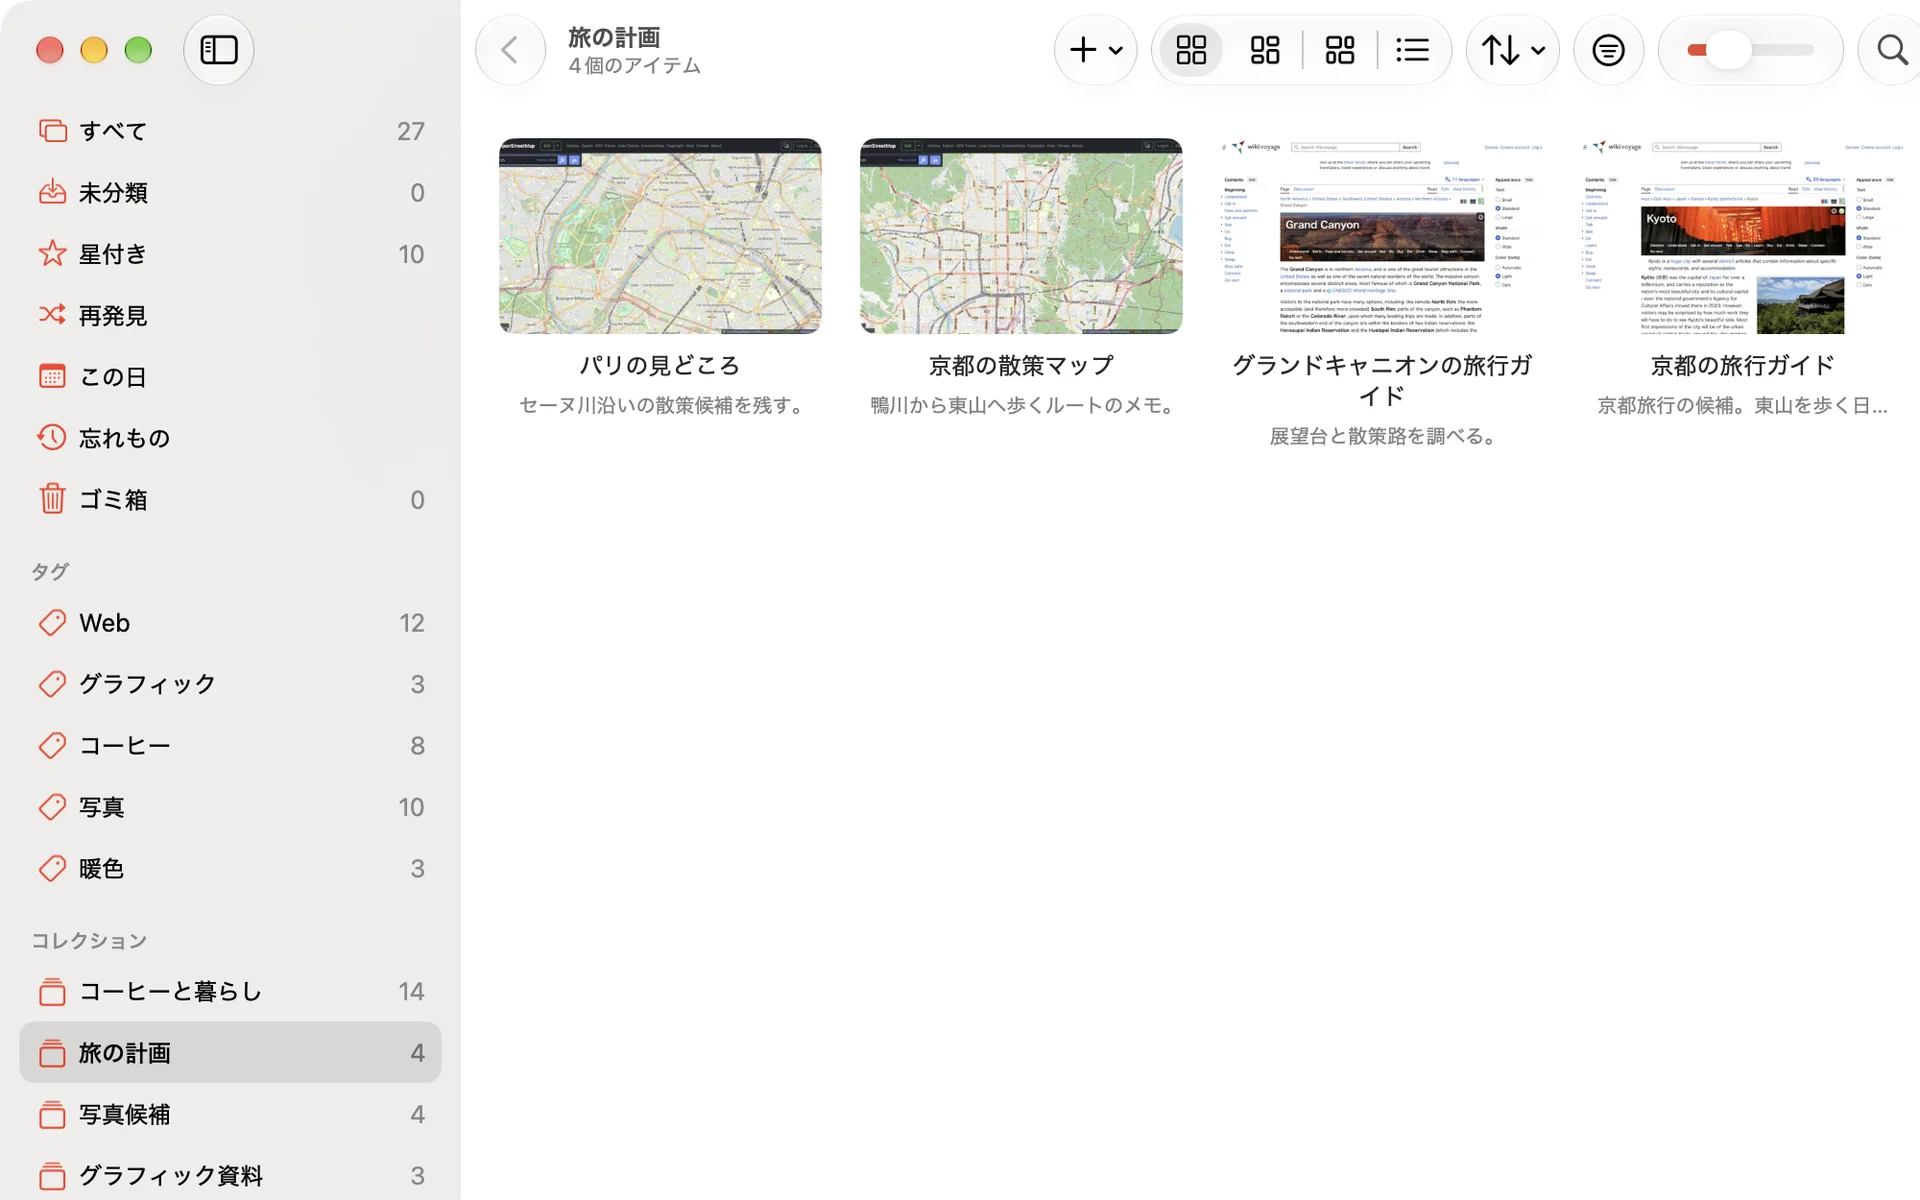The width and height of the screenshot is (1920, 1200).
Task: Click the タグ section header
Action: [50, 571]
